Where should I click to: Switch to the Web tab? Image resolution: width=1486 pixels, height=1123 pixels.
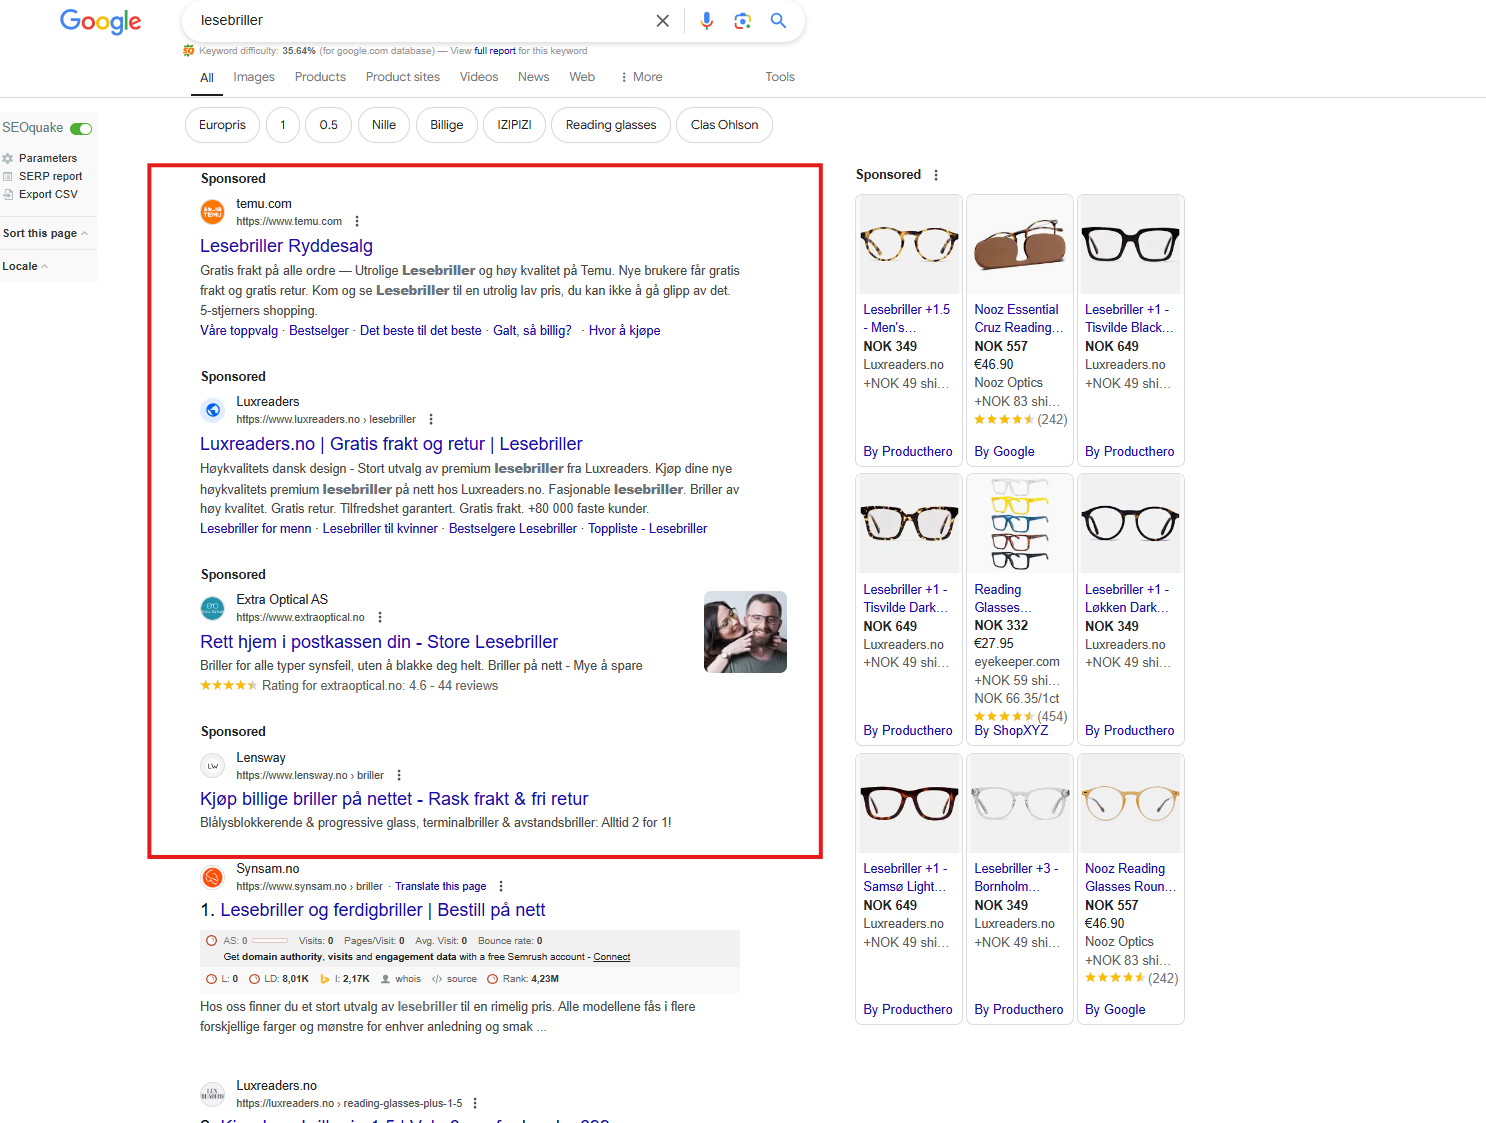pos(582,77)
